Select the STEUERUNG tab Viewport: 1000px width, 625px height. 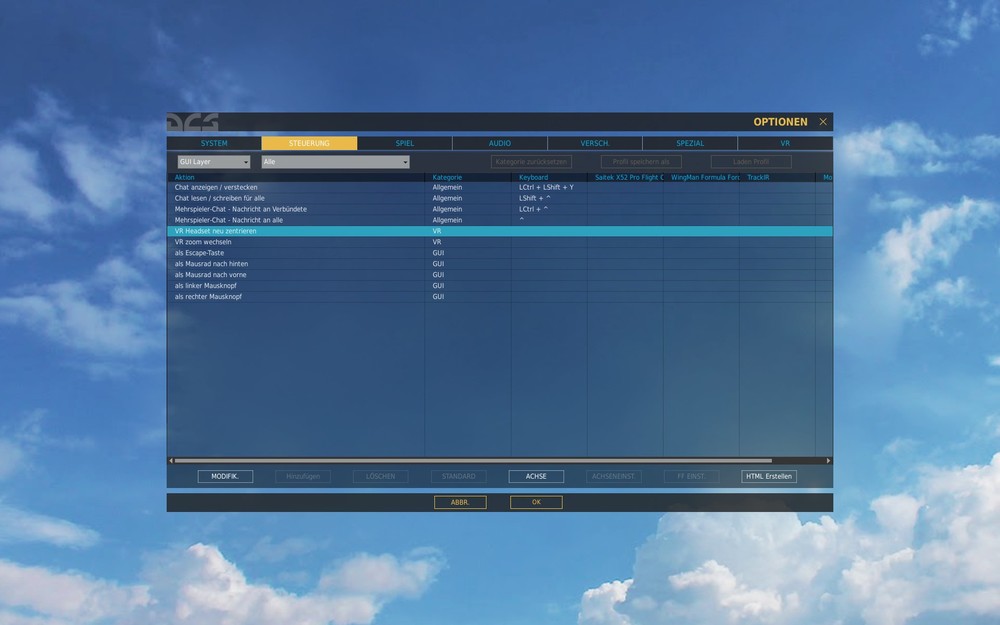[309, 143]
